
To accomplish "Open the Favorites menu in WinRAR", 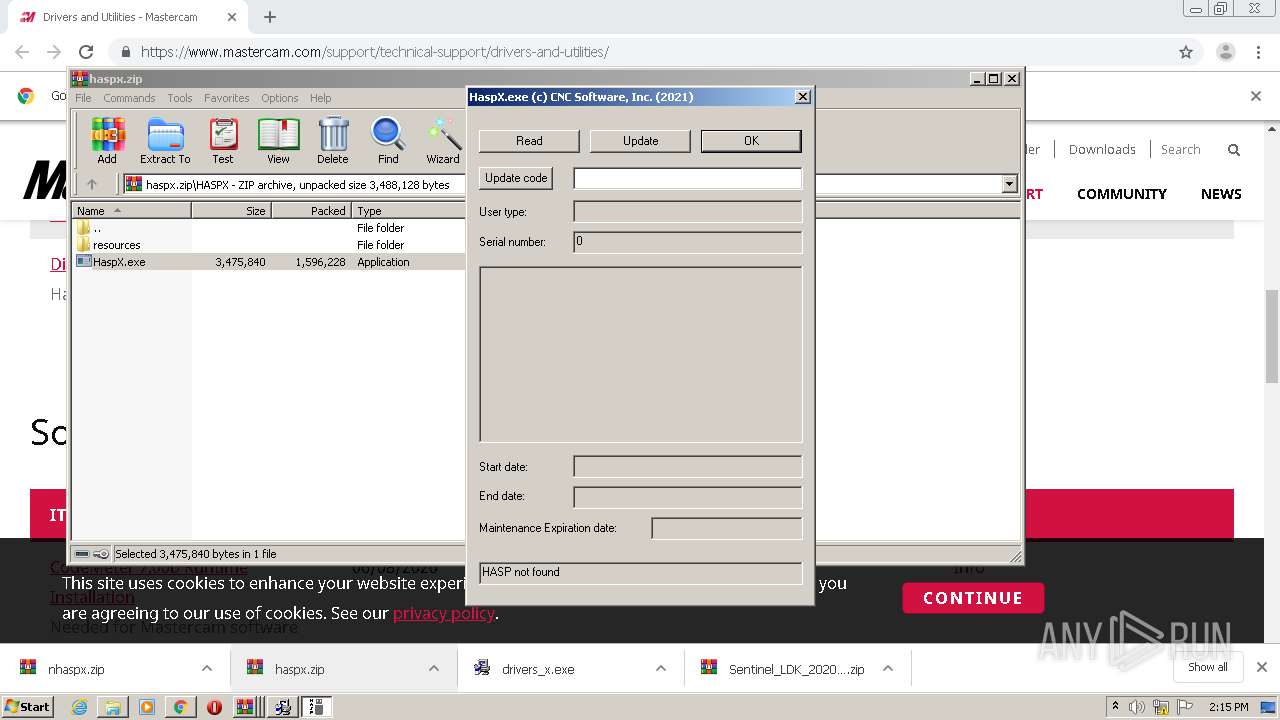I will (227, 98).
